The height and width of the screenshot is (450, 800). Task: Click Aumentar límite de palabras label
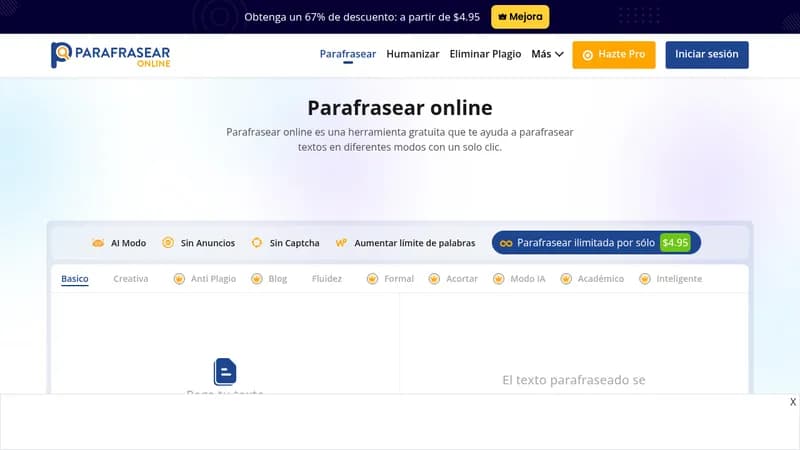(415, 243)
